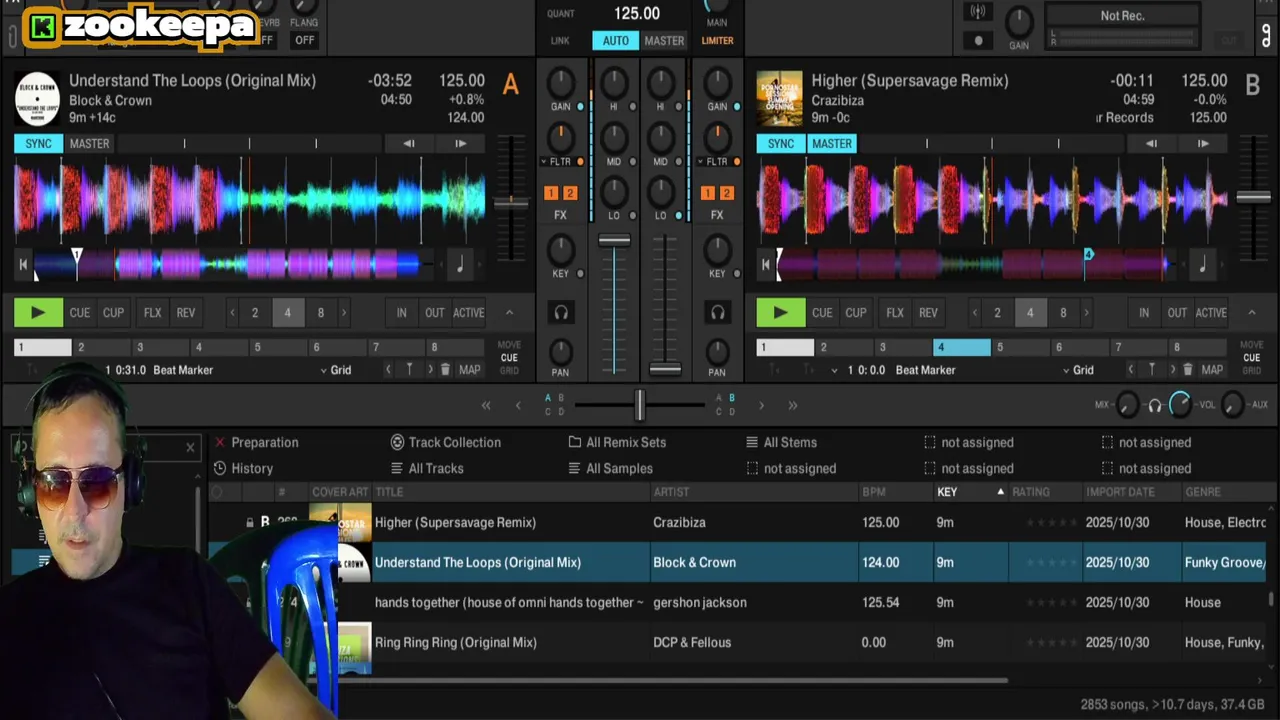Click Deck B musical note keylock icon
This screenshot has height=720, width=1280.
1202,265
